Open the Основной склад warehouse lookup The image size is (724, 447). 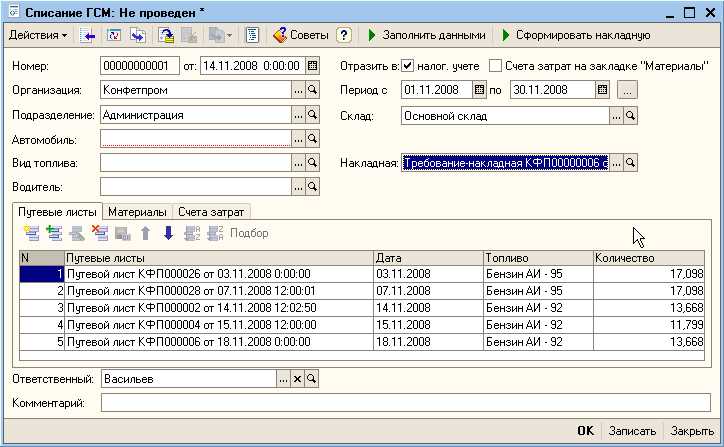point(631,115)
